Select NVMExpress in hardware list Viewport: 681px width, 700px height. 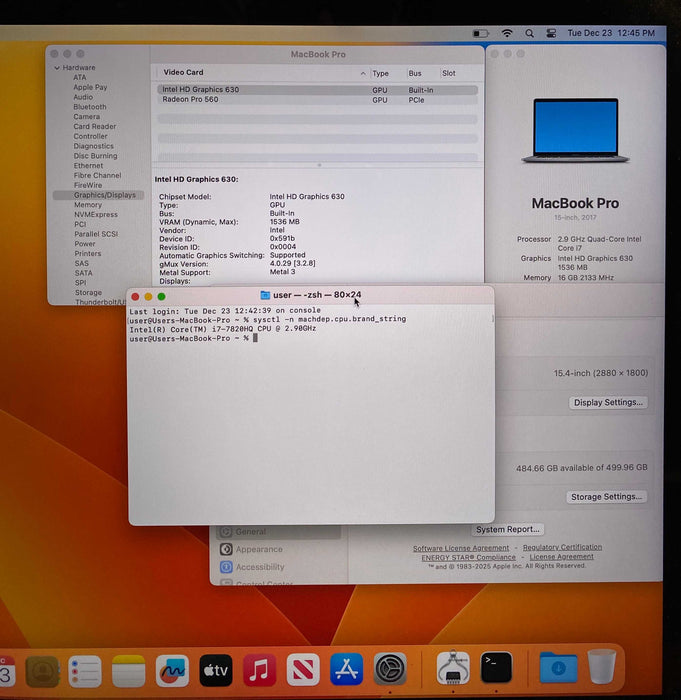pyautogui.click(x=96, y=215)
